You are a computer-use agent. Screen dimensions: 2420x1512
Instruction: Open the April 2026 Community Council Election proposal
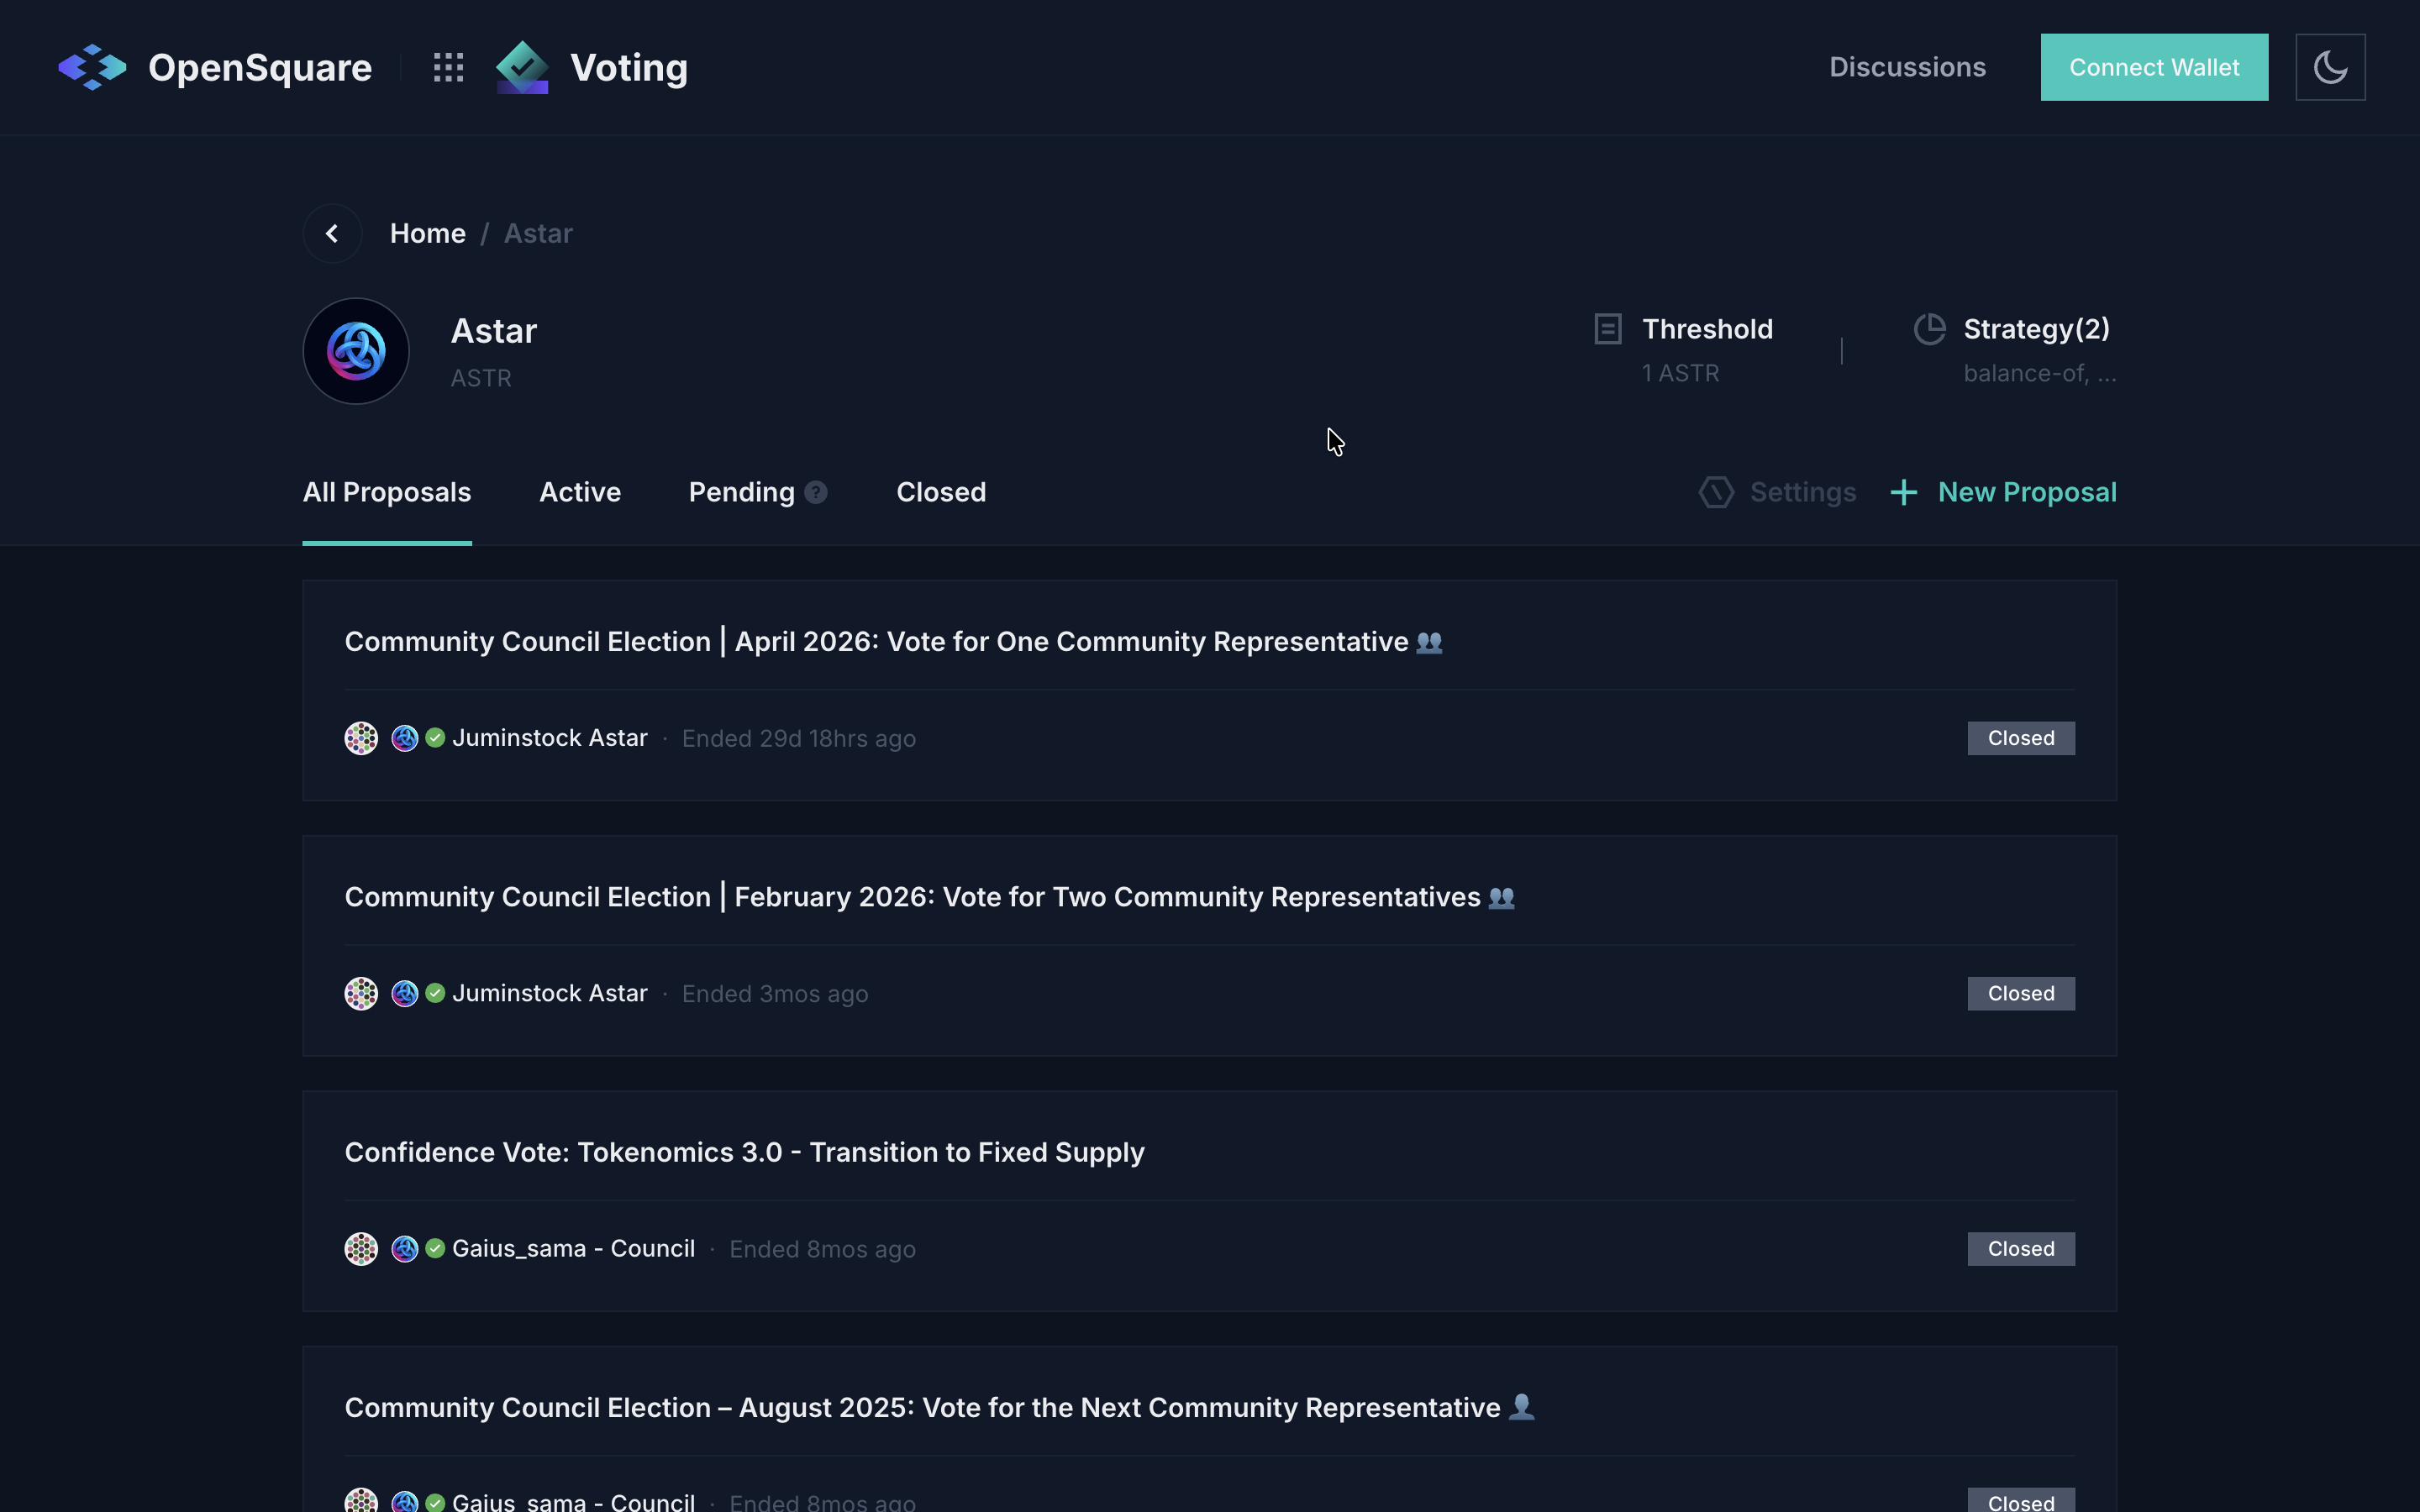[876, 642]
